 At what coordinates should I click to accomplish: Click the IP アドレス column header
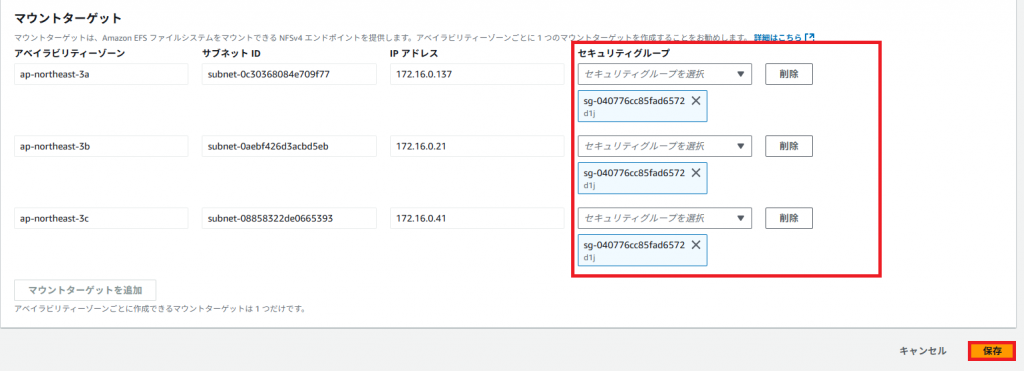414,53
